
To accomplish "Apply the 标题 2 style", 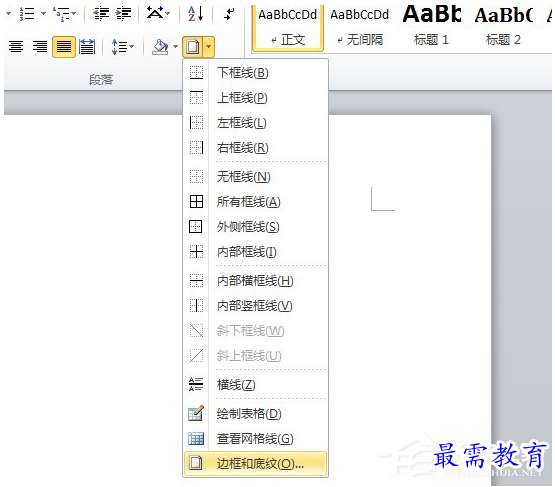I will [503, 28].
